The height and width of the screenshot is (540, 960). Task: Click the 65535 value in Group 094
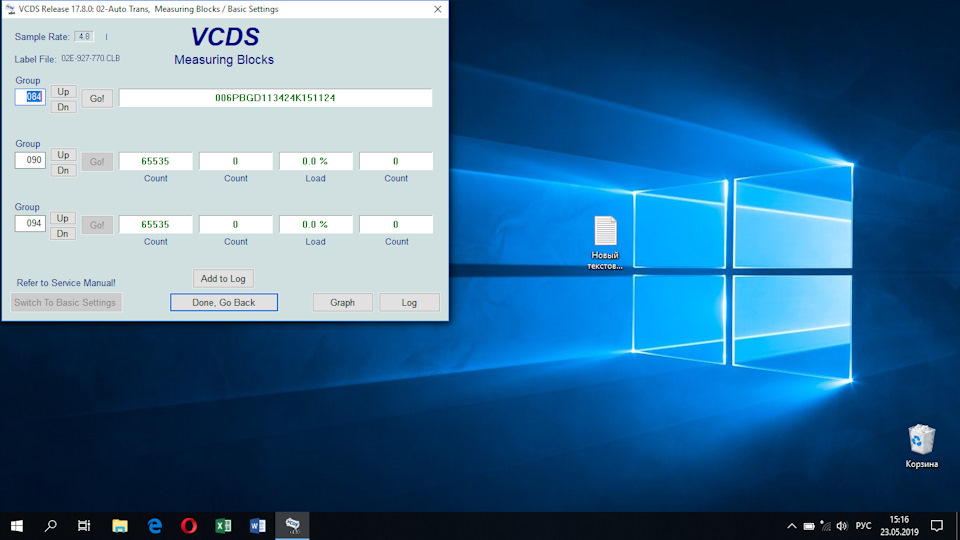point(156,225)
